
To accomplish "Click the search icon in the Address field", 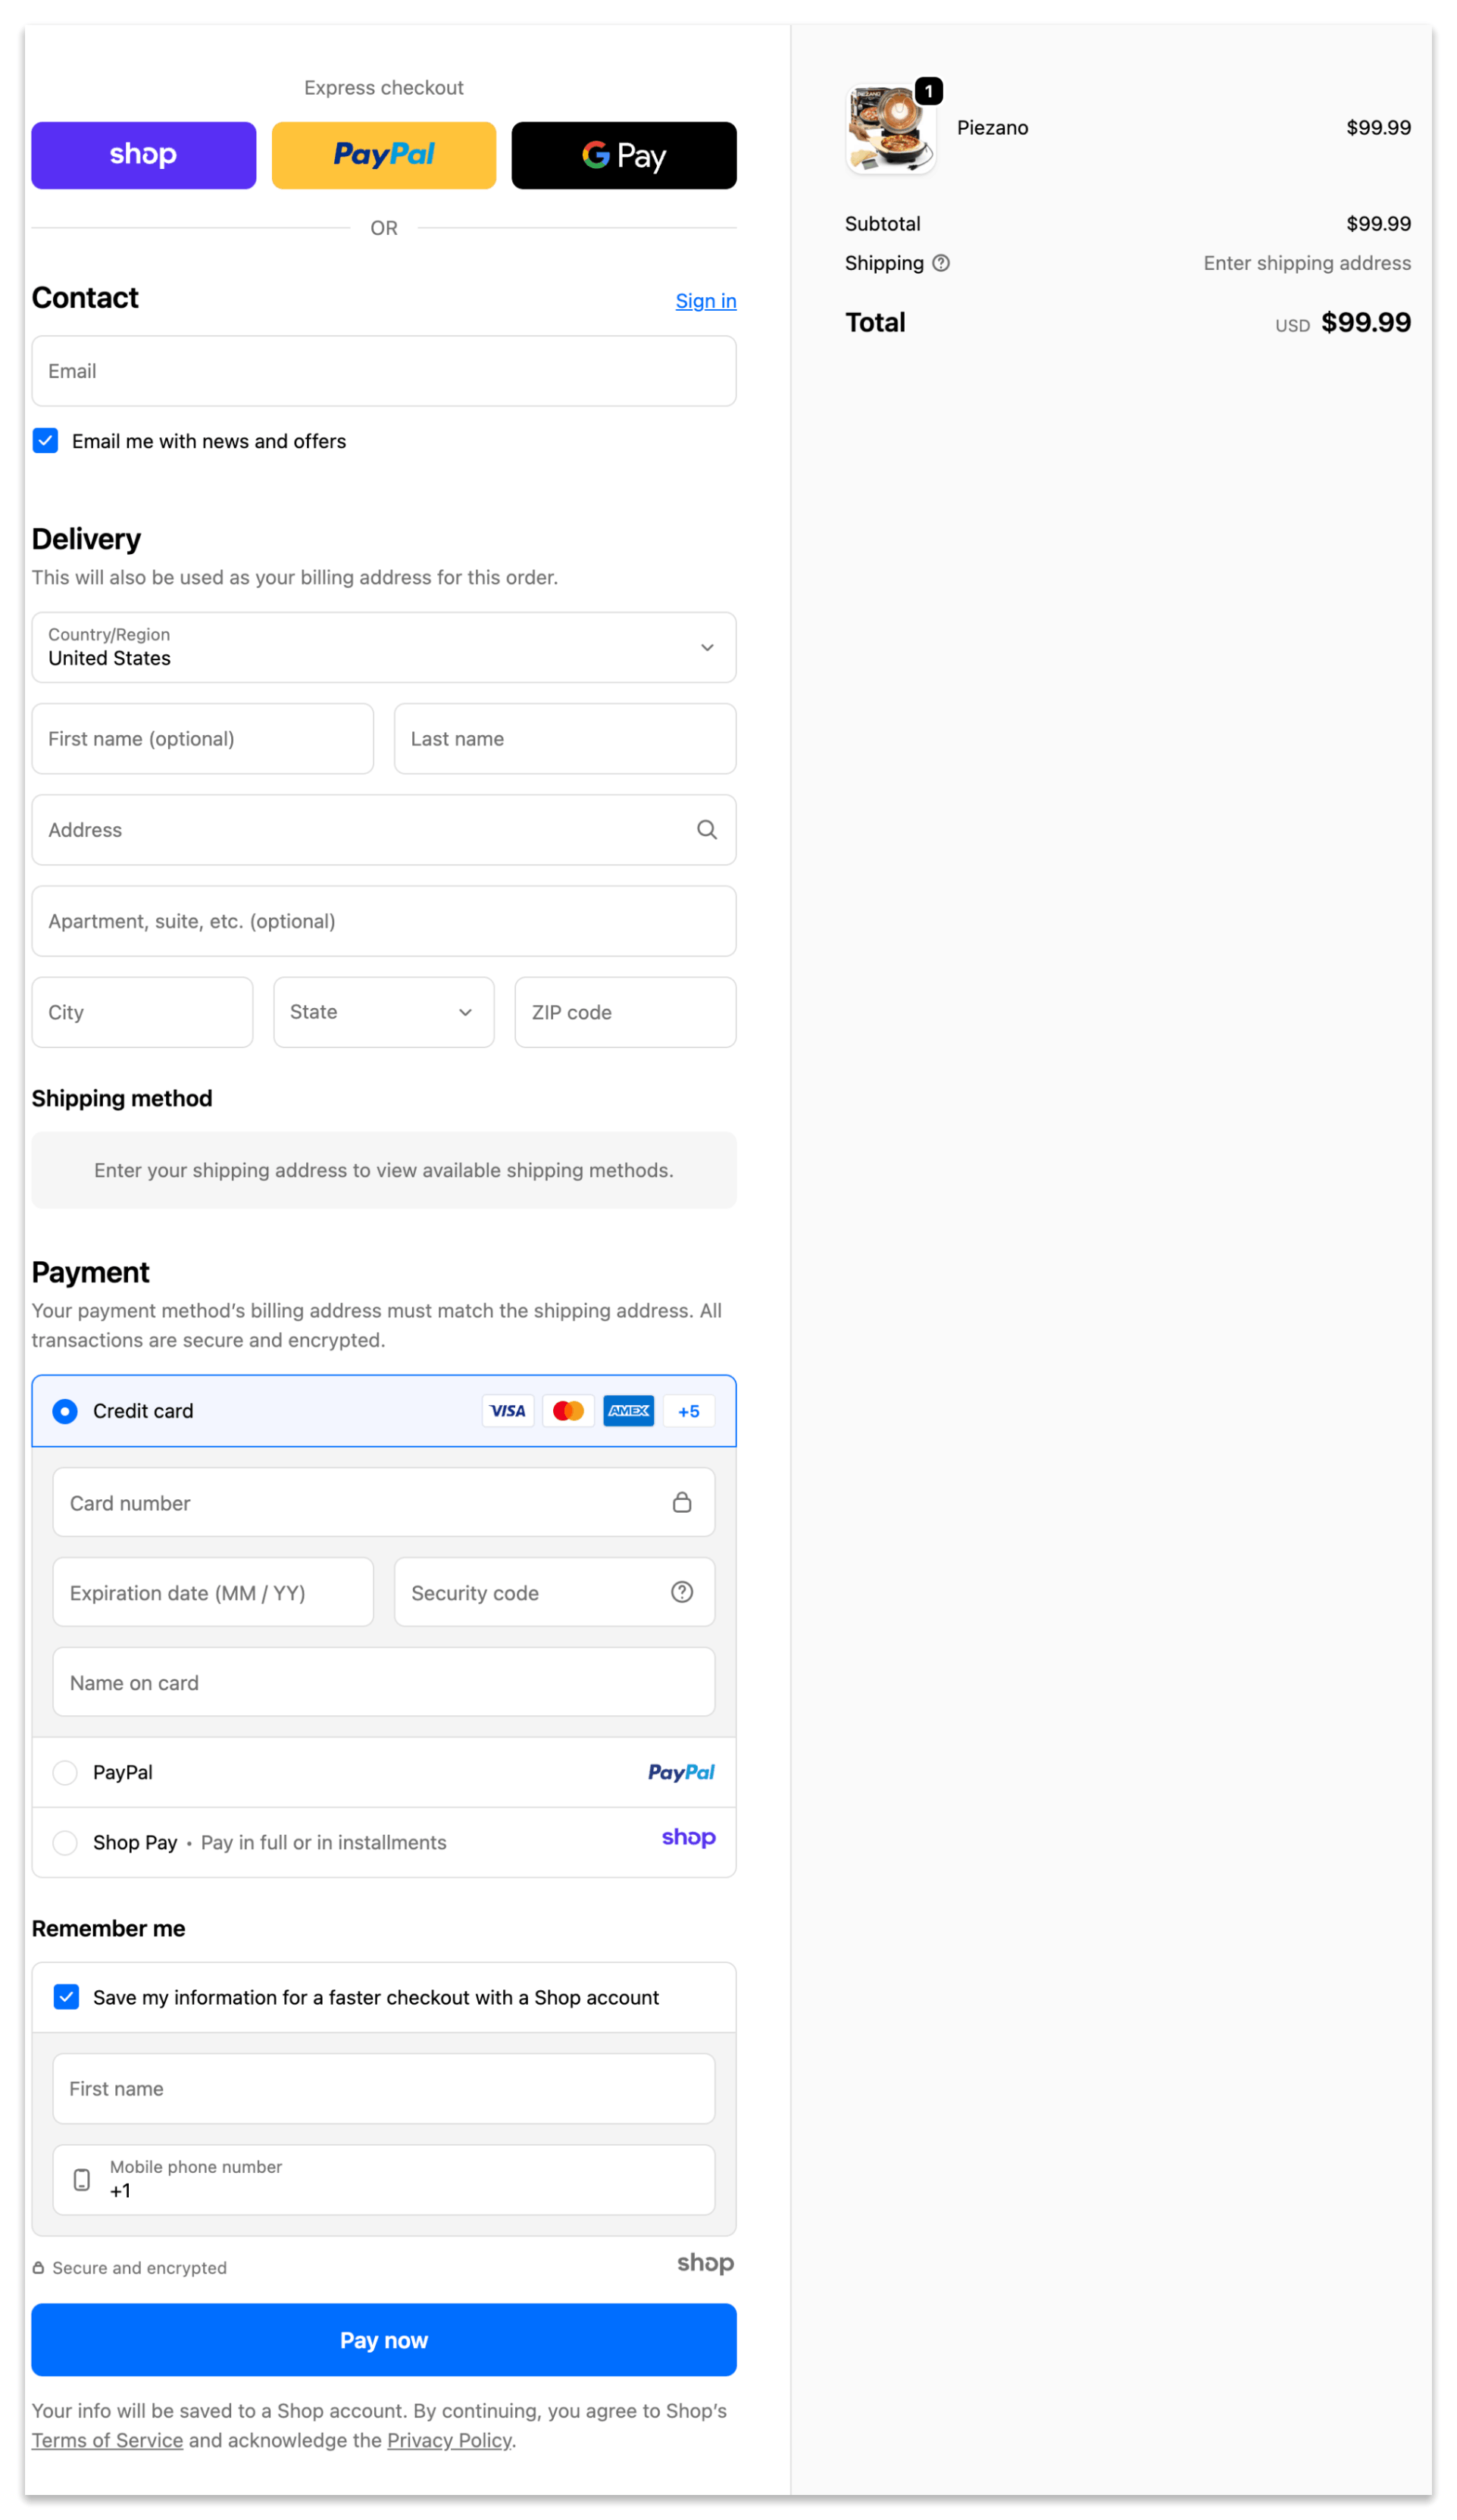I will [x=705, y=829].
